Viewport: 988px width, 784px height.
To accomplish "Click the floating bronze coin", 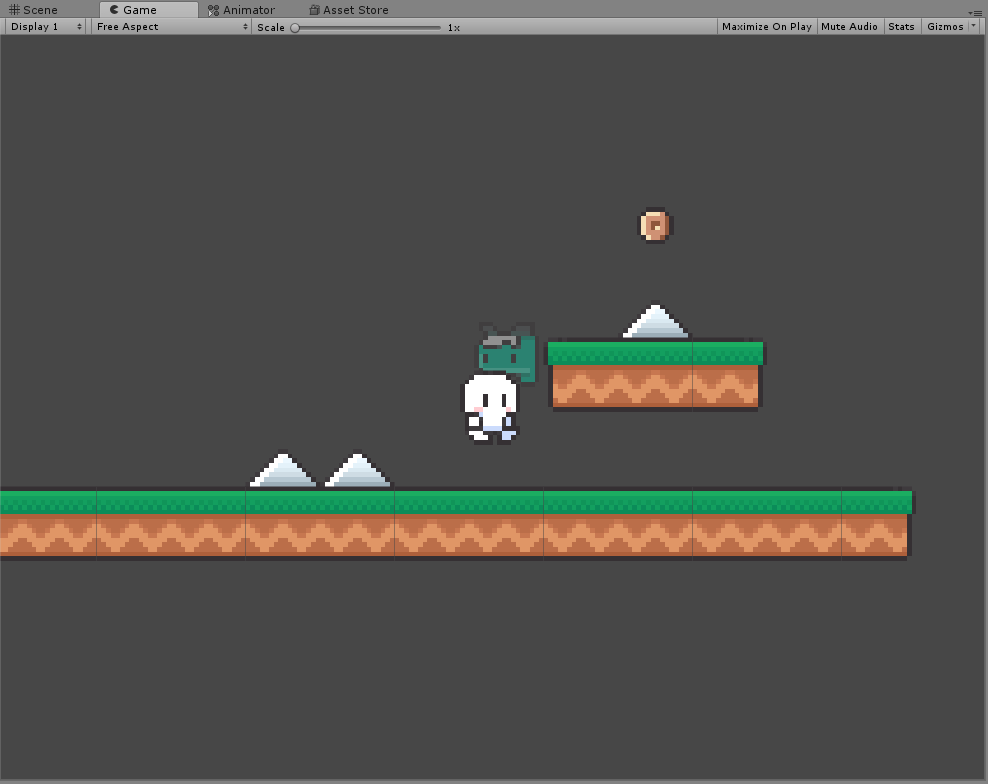I will click(x=655, y=225).
